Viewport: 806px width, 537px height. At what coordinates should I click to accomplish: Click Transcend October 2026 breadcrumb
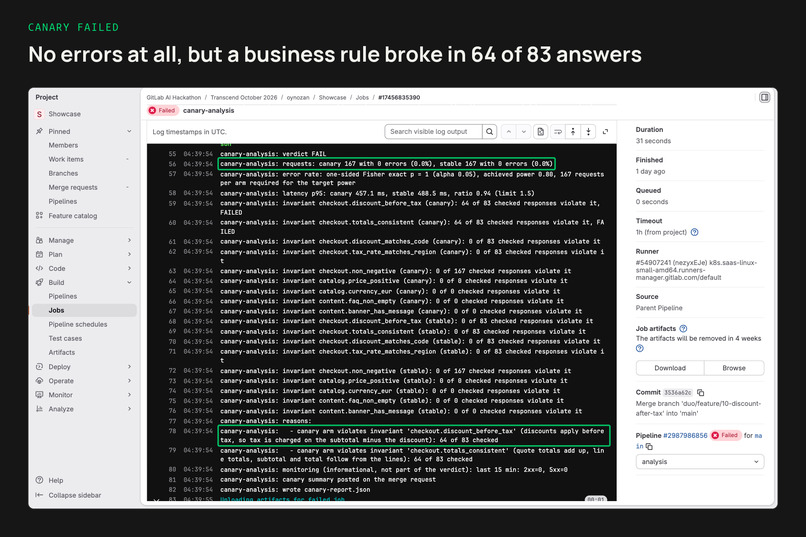coord(244,97)
